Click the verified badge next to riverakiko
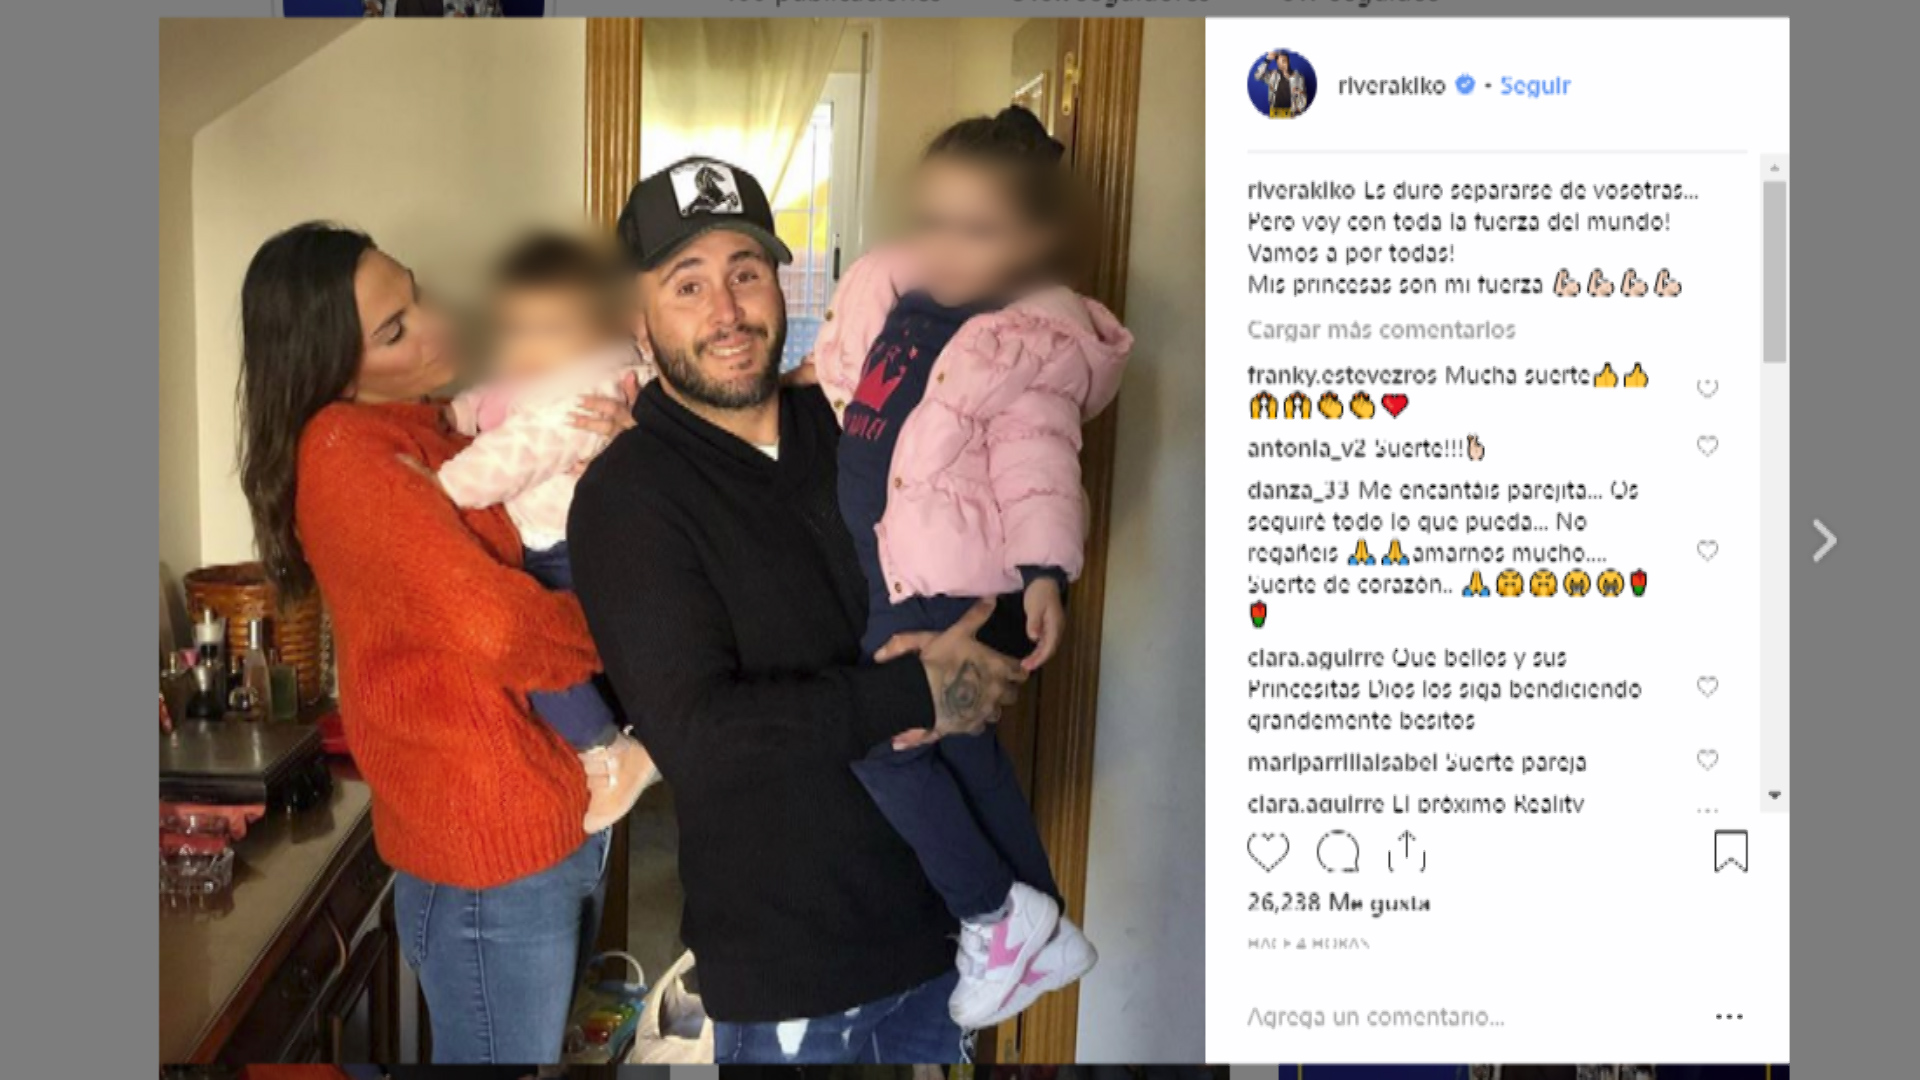 tap(1465, 85)
